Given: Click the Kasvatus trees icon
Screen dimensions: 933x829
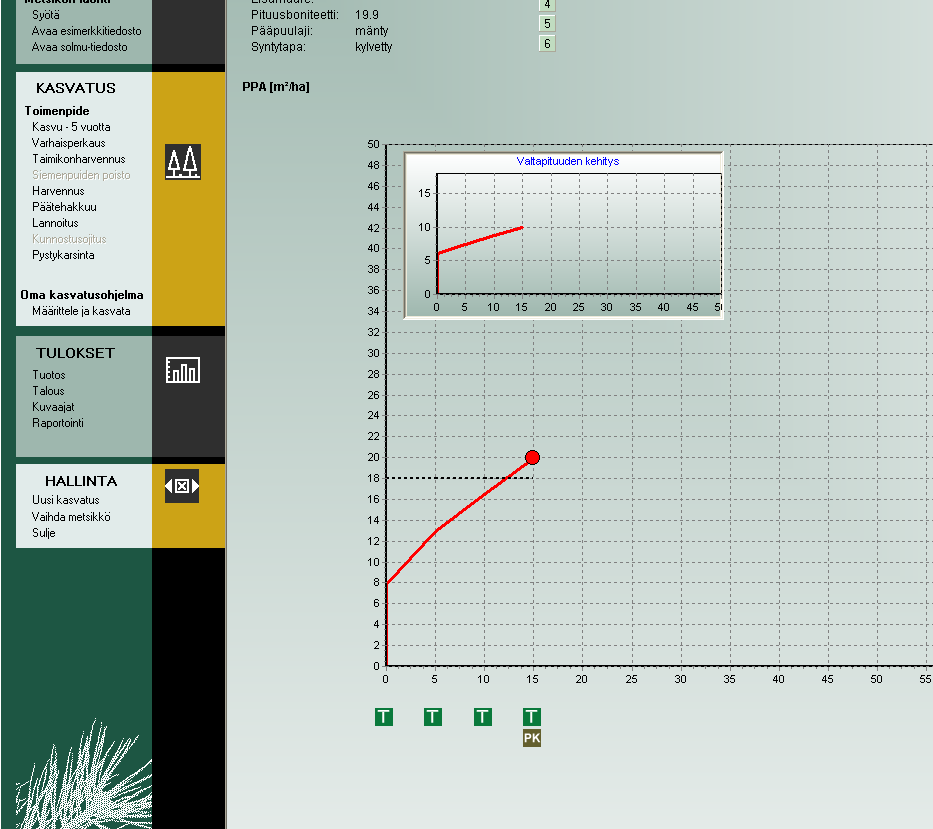Looking at the screenshot, I should pyautogui.click(x=183, y=162).
